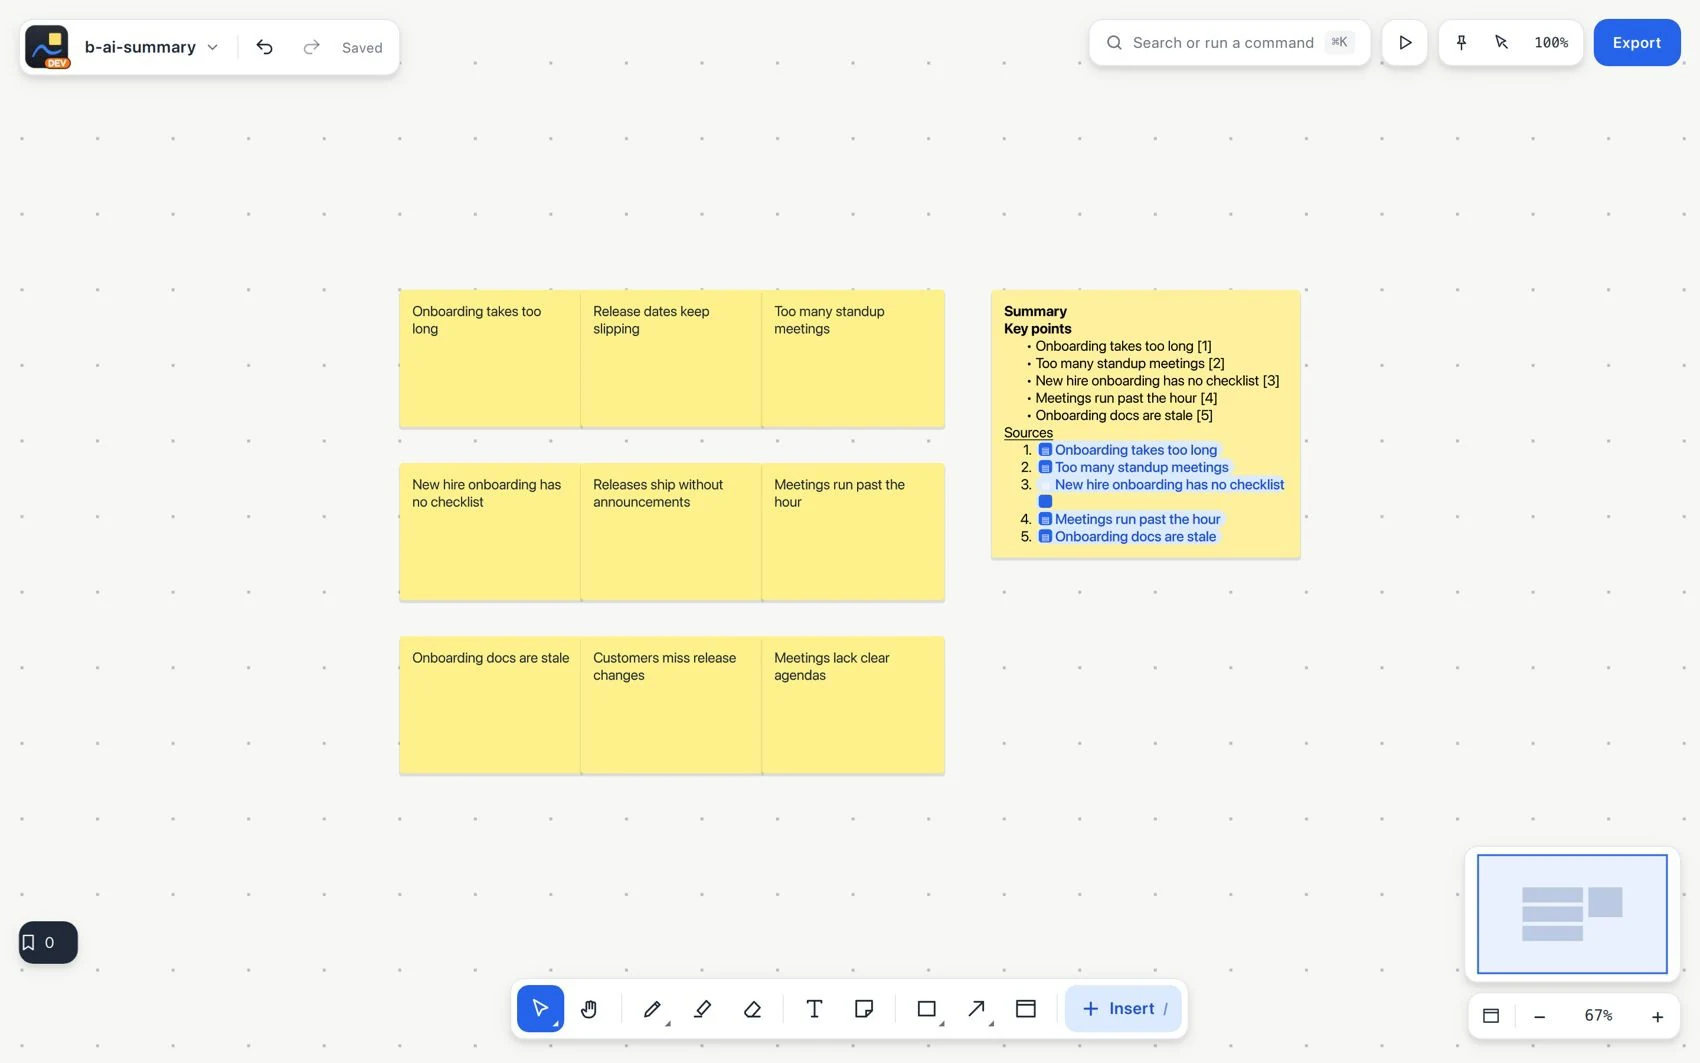Image resolution: width=1700 pixels, height=1063 pixels.
Task: Click the 'Saved' status text
Action: (362, 47)
